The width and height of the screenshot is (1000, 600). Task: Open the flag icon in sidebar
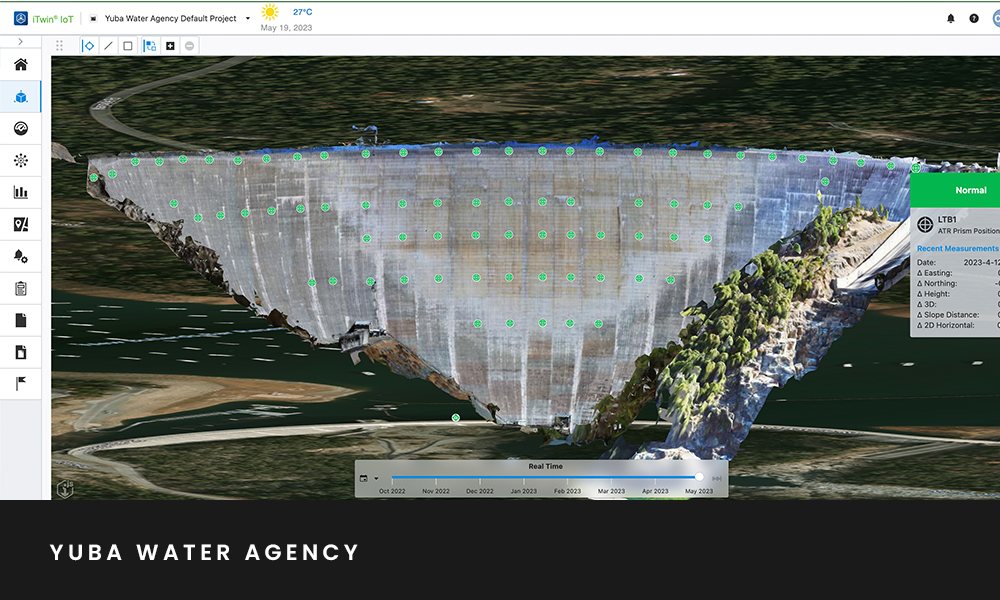20,383
